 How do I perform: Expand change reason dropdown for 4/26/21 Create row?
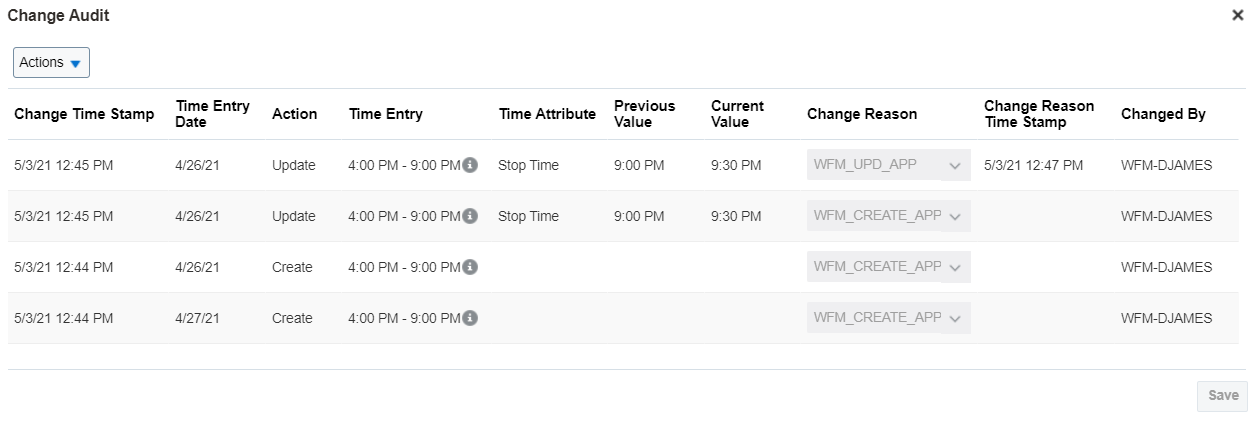954,267
